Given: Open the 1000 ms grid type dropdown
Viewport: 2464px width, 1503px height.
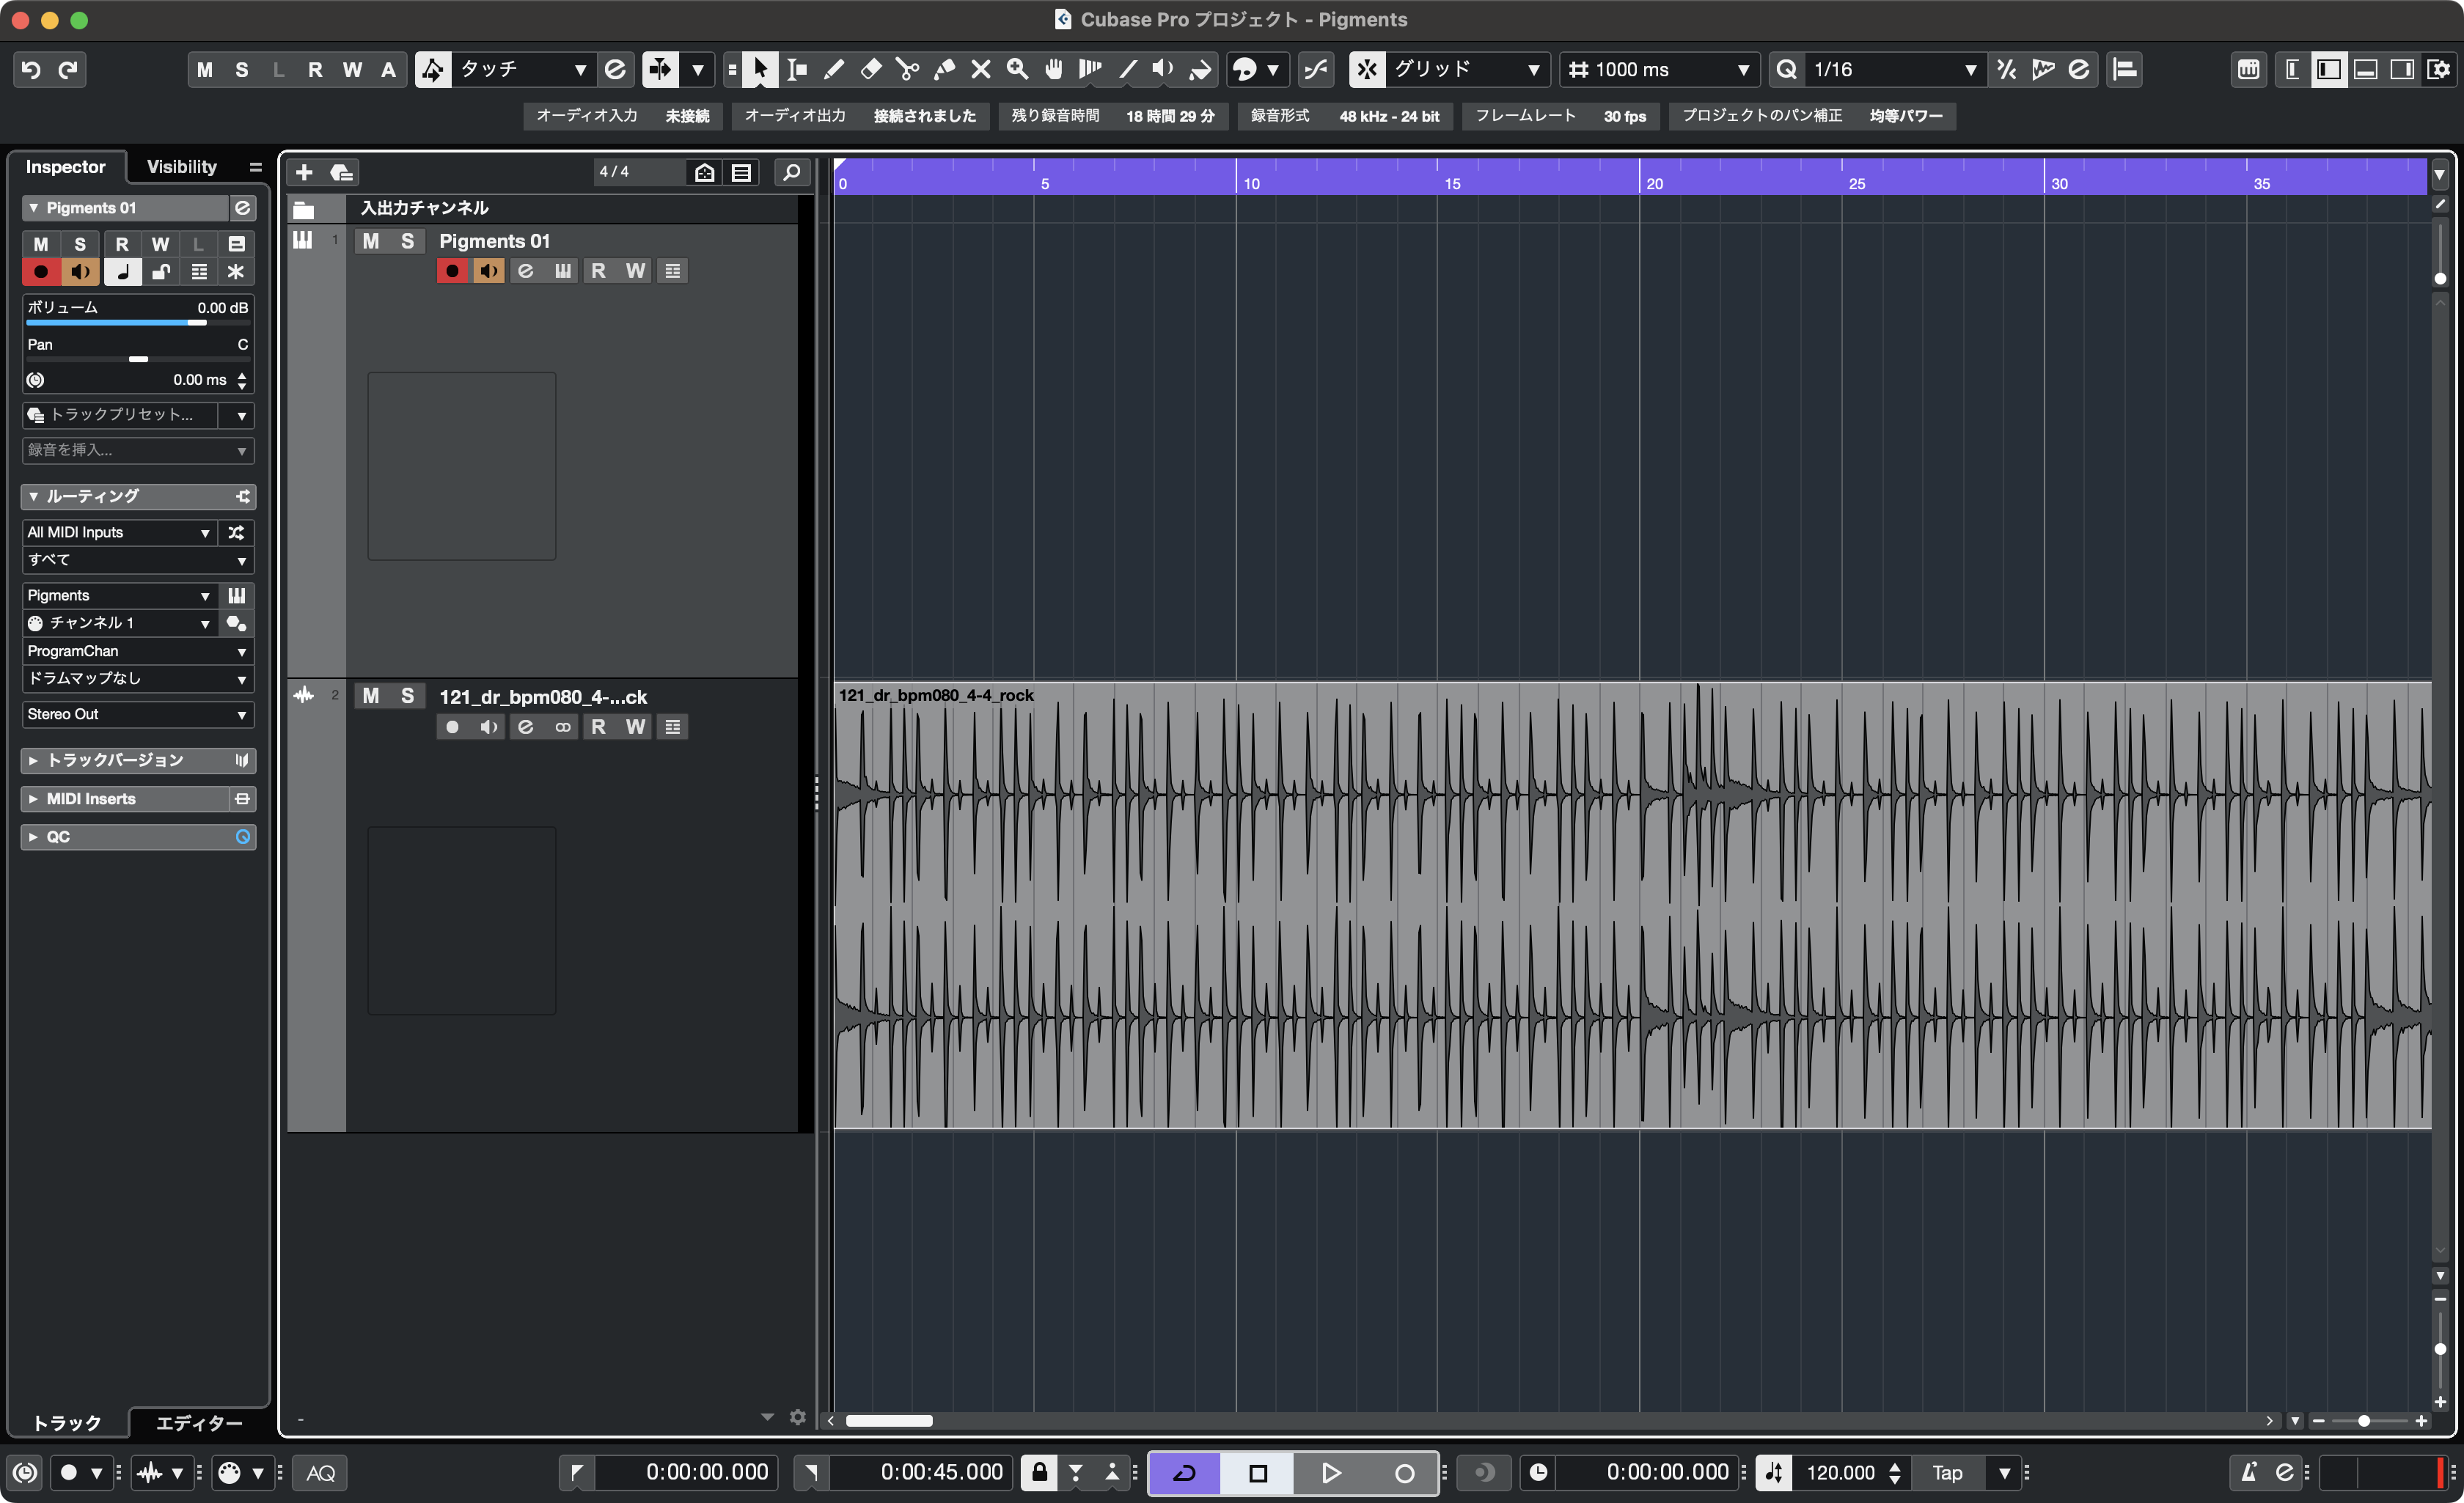Looking at the screenshot, I should [x=1660, y=69].
